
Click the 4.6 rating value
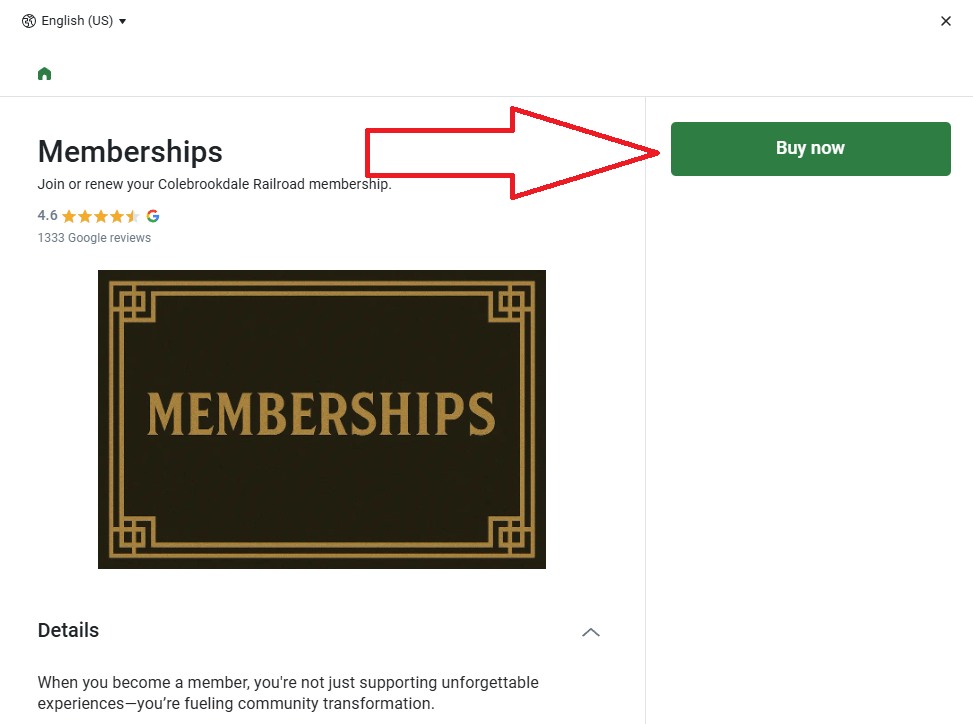[46, 215]
